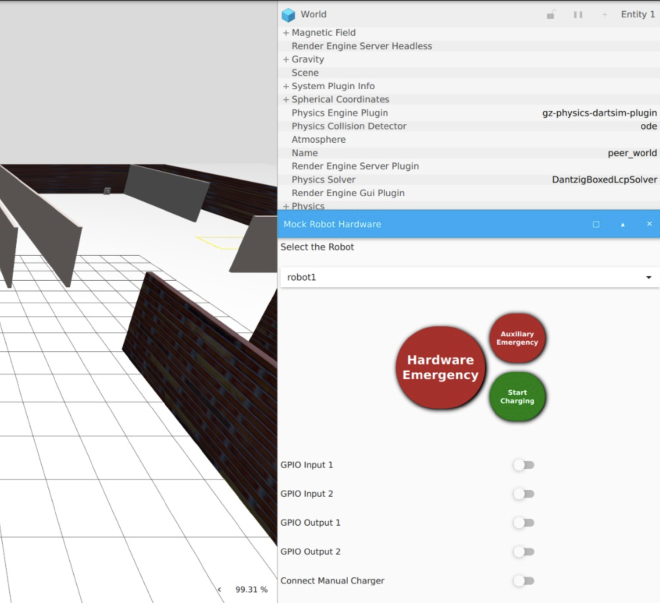Toggle the component inspector lock icon
Screen dimensions: 660x603
pos(551,15)
